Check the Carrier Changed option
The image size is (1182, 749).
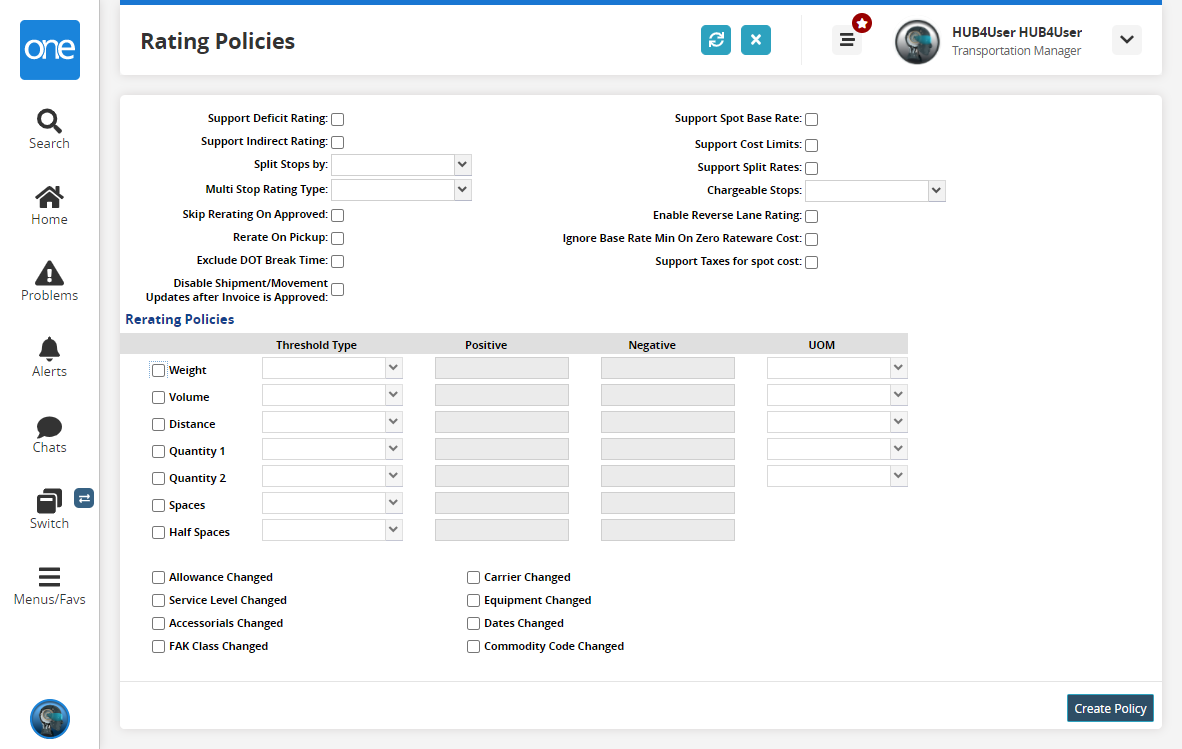474,577
